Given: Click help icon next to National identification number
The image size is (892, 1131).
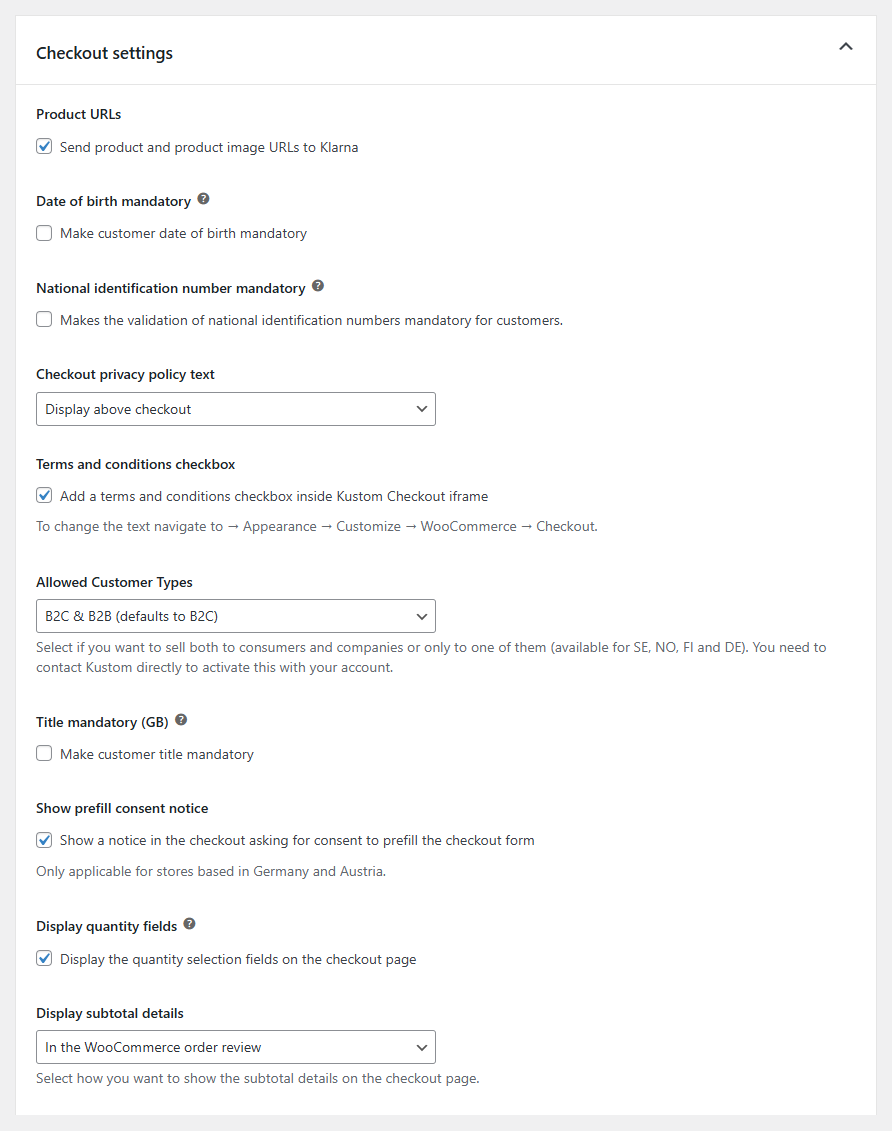Looking at the screenshot, I should pos(318,286).
